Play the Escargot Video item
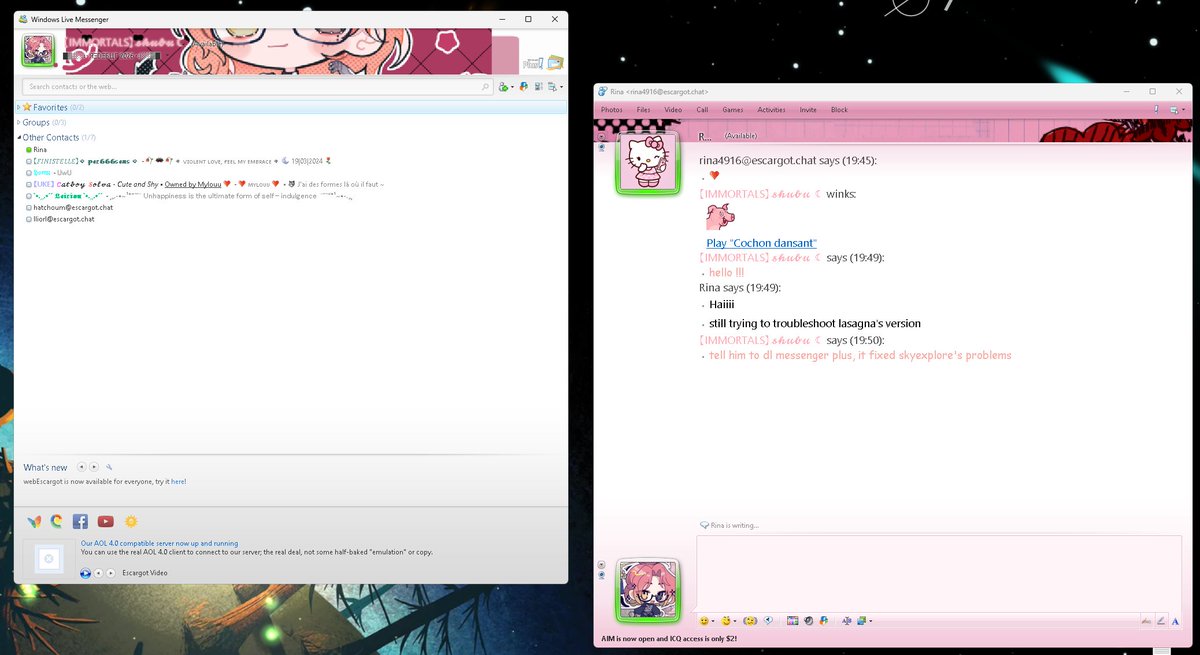Image resolution: width=1200 pixels, height=655 pixels. pos(85,573)
